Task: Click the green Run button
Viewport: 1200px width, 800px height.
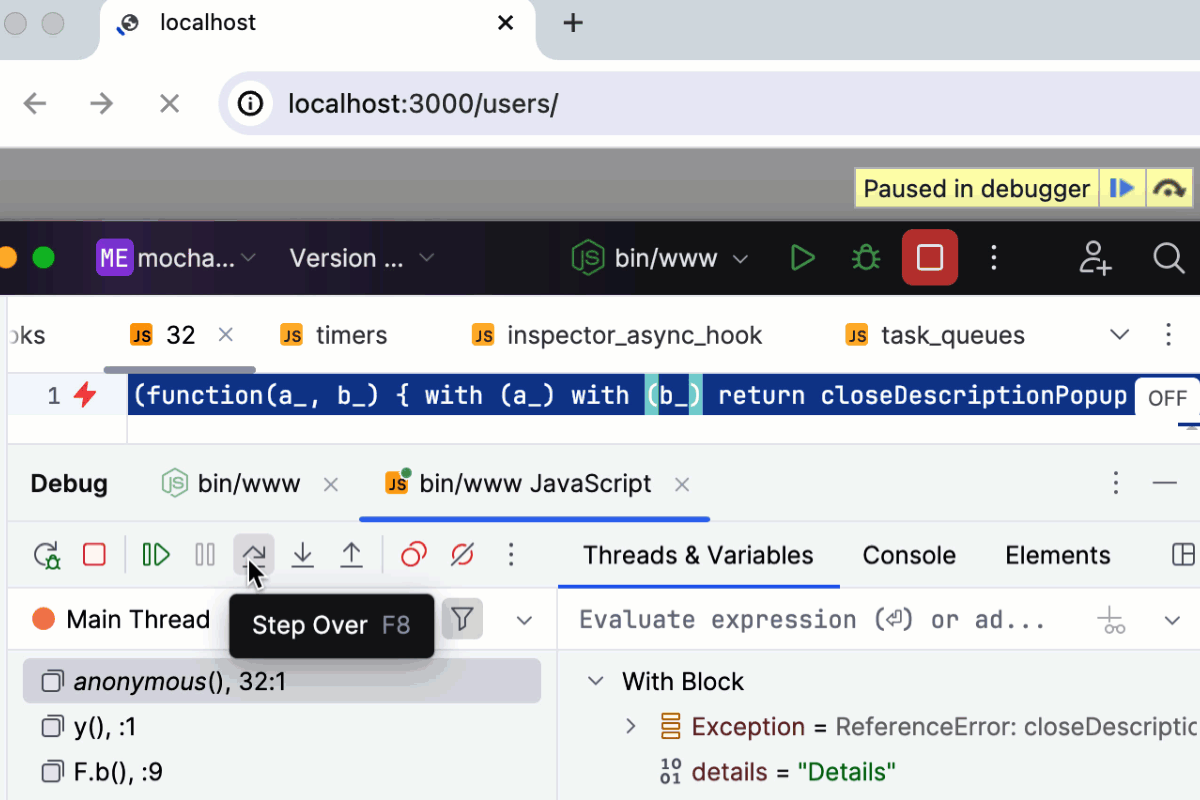Action: (802, 258)
